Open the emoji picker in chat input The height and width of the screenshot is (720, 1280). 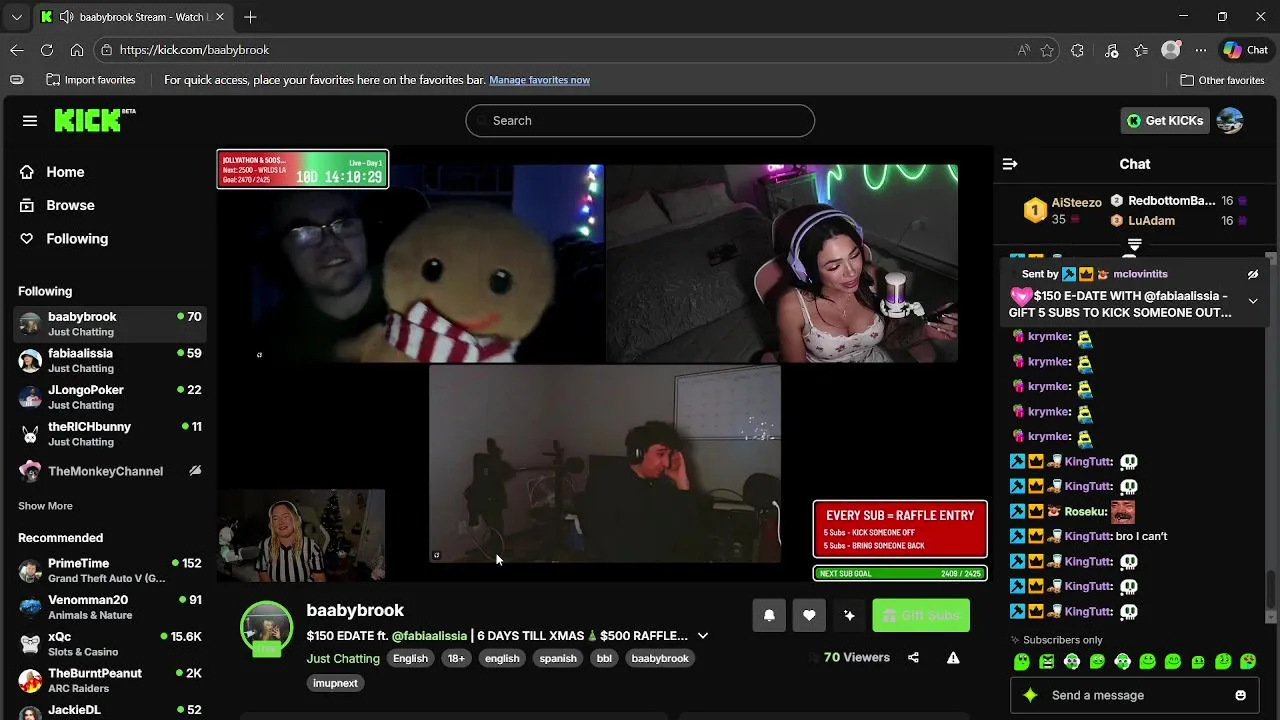point(1241,696)
